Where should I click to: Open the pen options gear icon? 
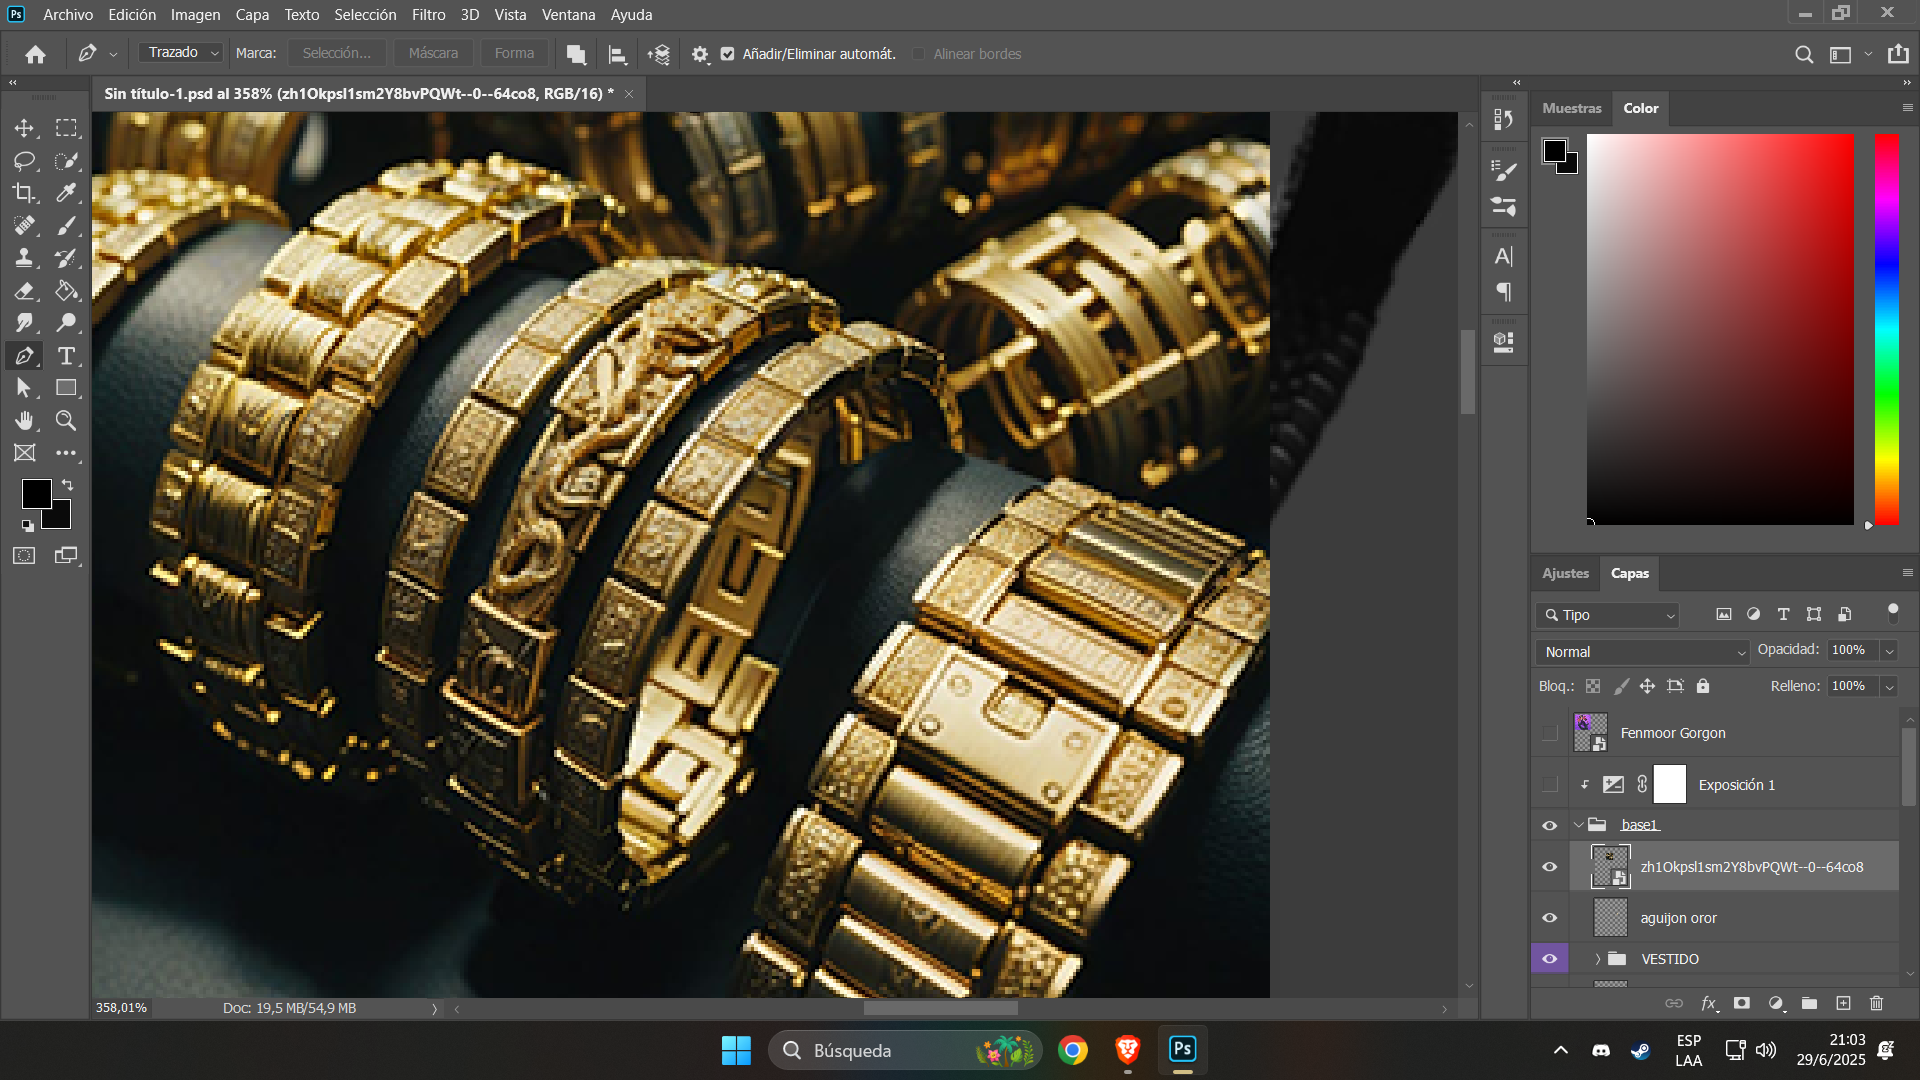click(x=700, y=54)
